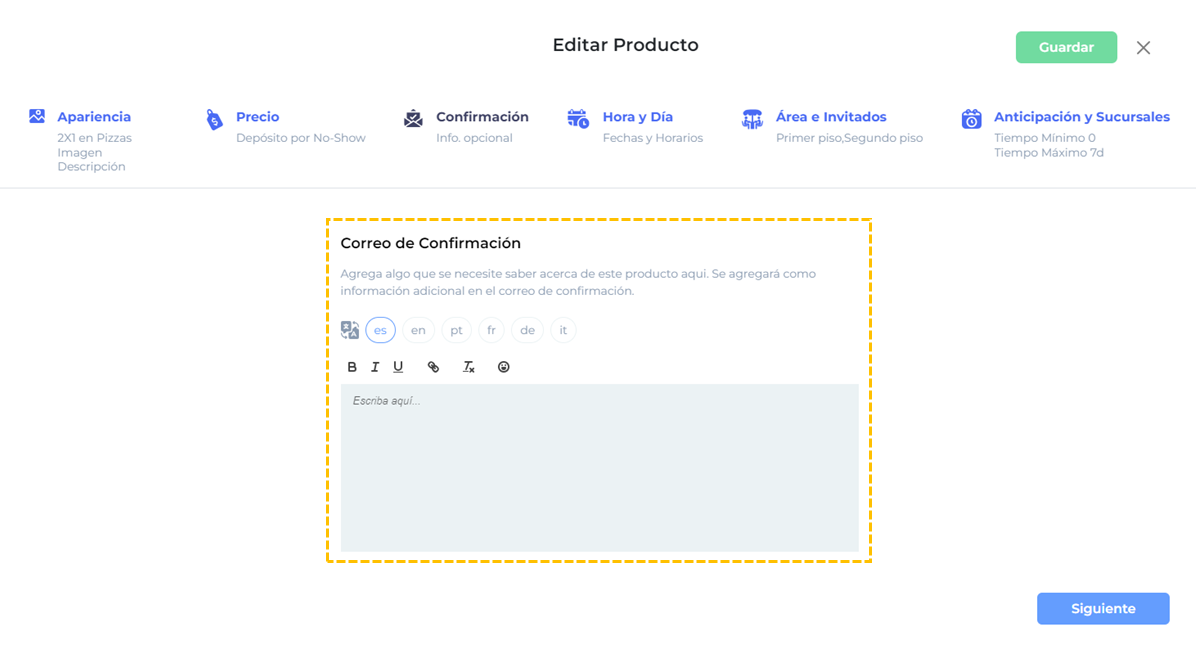Screen dimensions: 1196x645
Task: Clear text formatting with Tx icon
Action: point(468,367)
